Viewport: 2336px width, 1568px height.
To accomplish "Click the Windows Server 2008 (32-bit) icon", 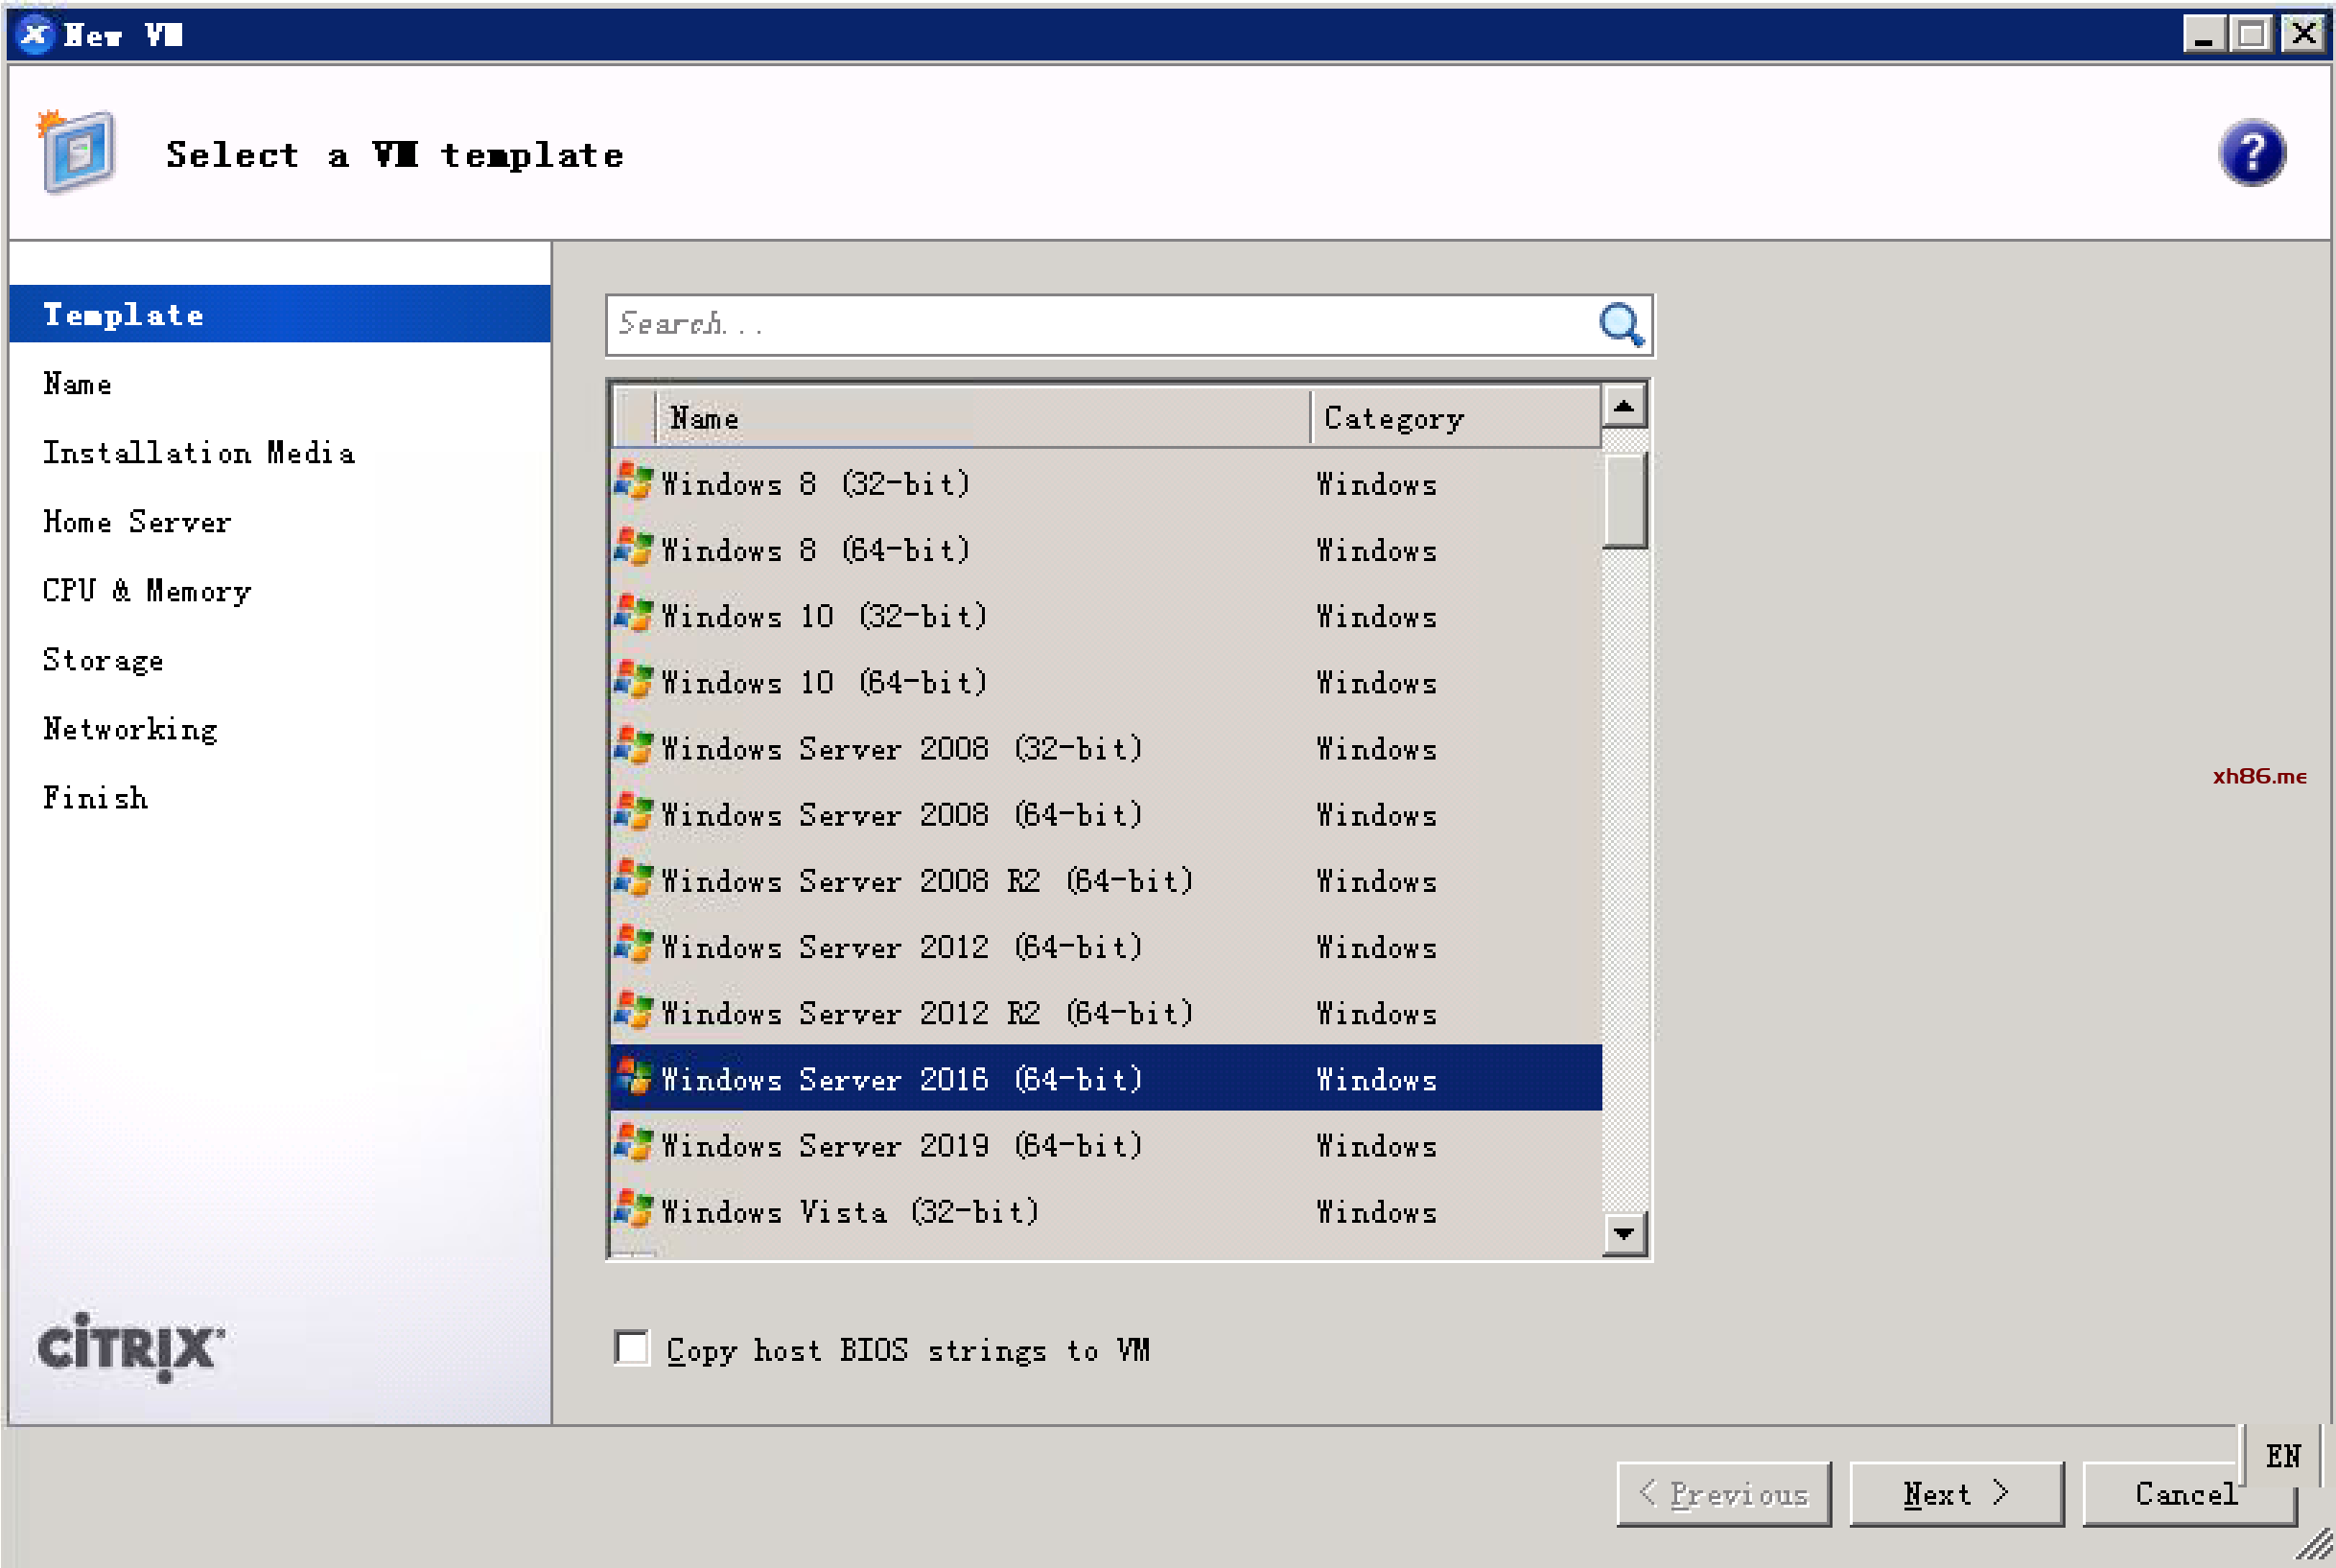I will (633, 747).
